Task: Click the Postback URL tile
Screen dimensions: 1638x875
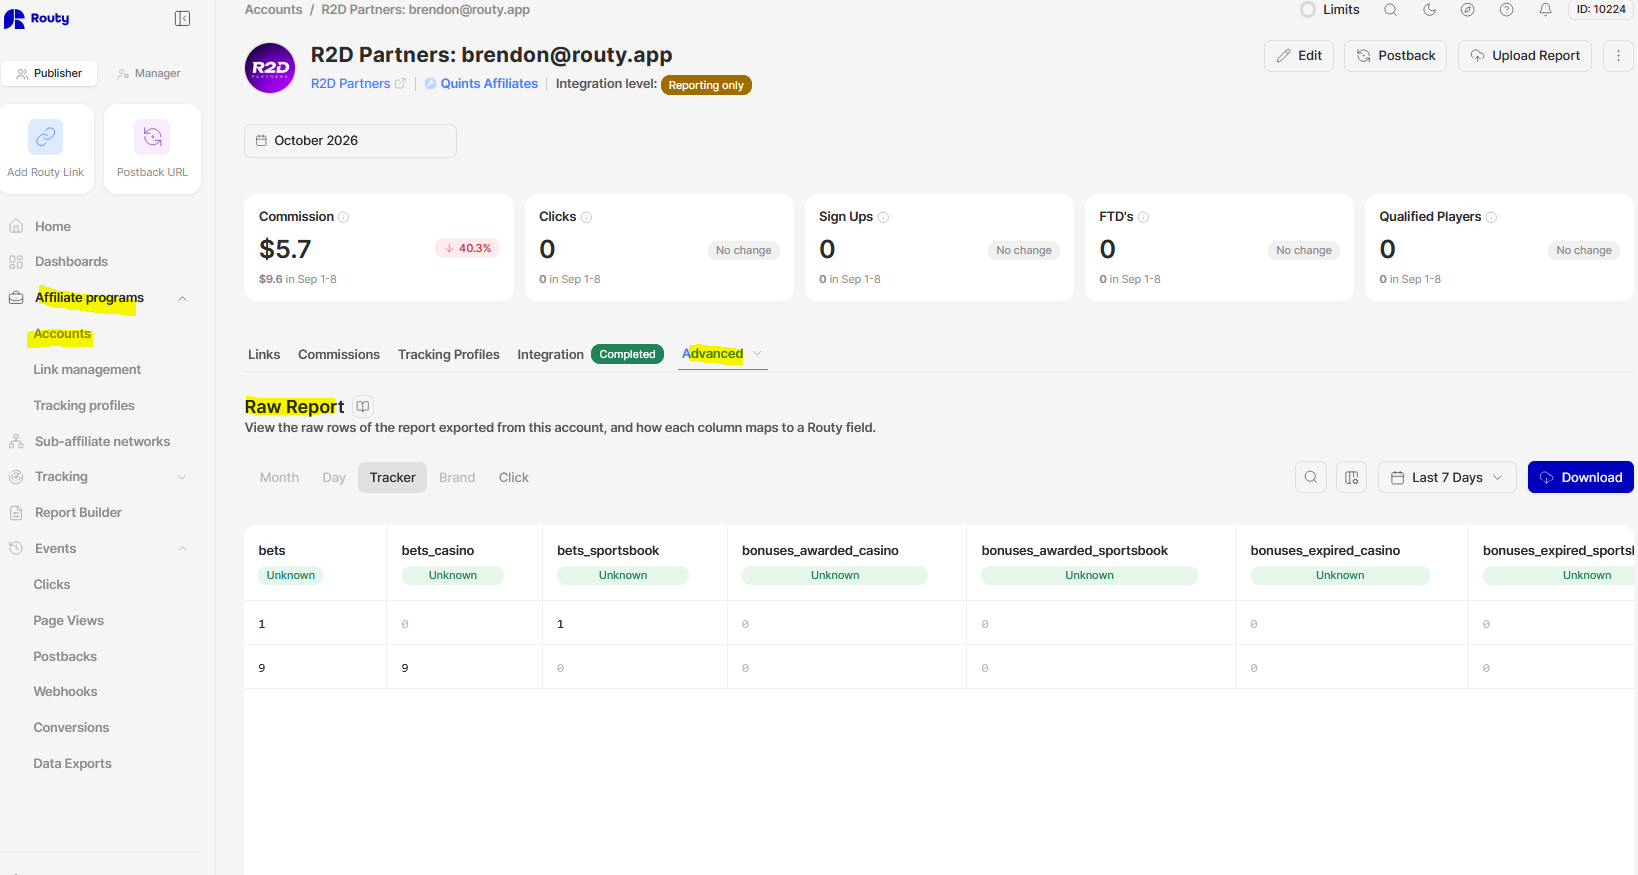Action: (x=152, y=149)
